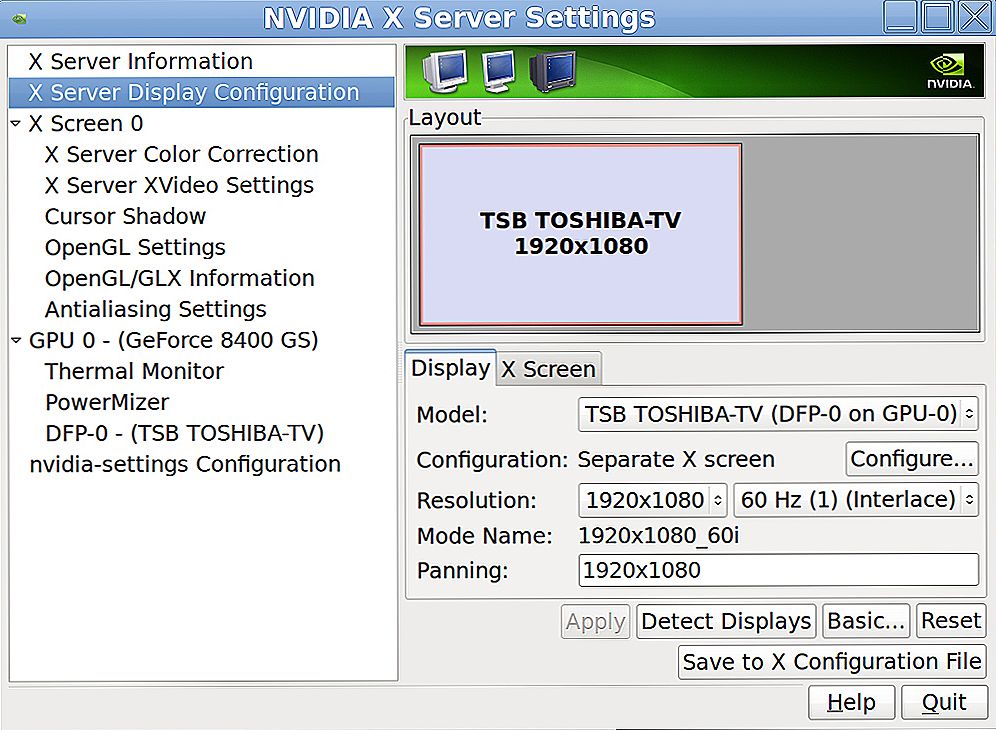Open Antialiasing Settings page
This screenshot has width=996, height=730.
tap(156, 309)
